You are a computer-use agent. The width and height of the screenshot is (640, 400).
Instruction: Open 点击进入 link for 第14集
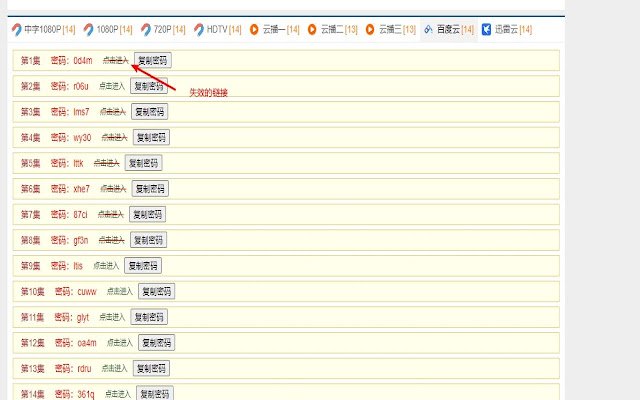(x=118, y=394)
